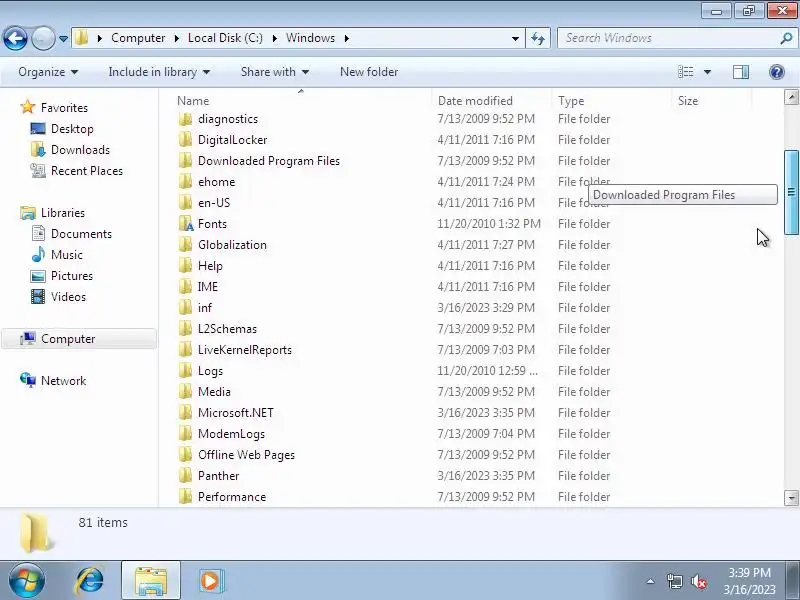
Task: Open Music library
Action: pos(66,255)
